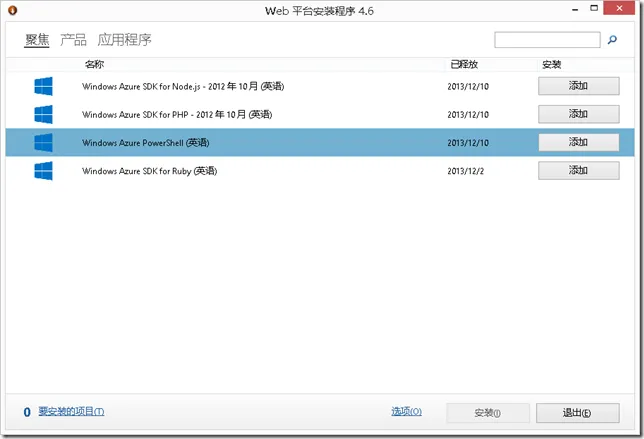Add Windows Azure PowerShell
Image resolution: width=644 pixels, height=439 pixels.
point(579,142)
